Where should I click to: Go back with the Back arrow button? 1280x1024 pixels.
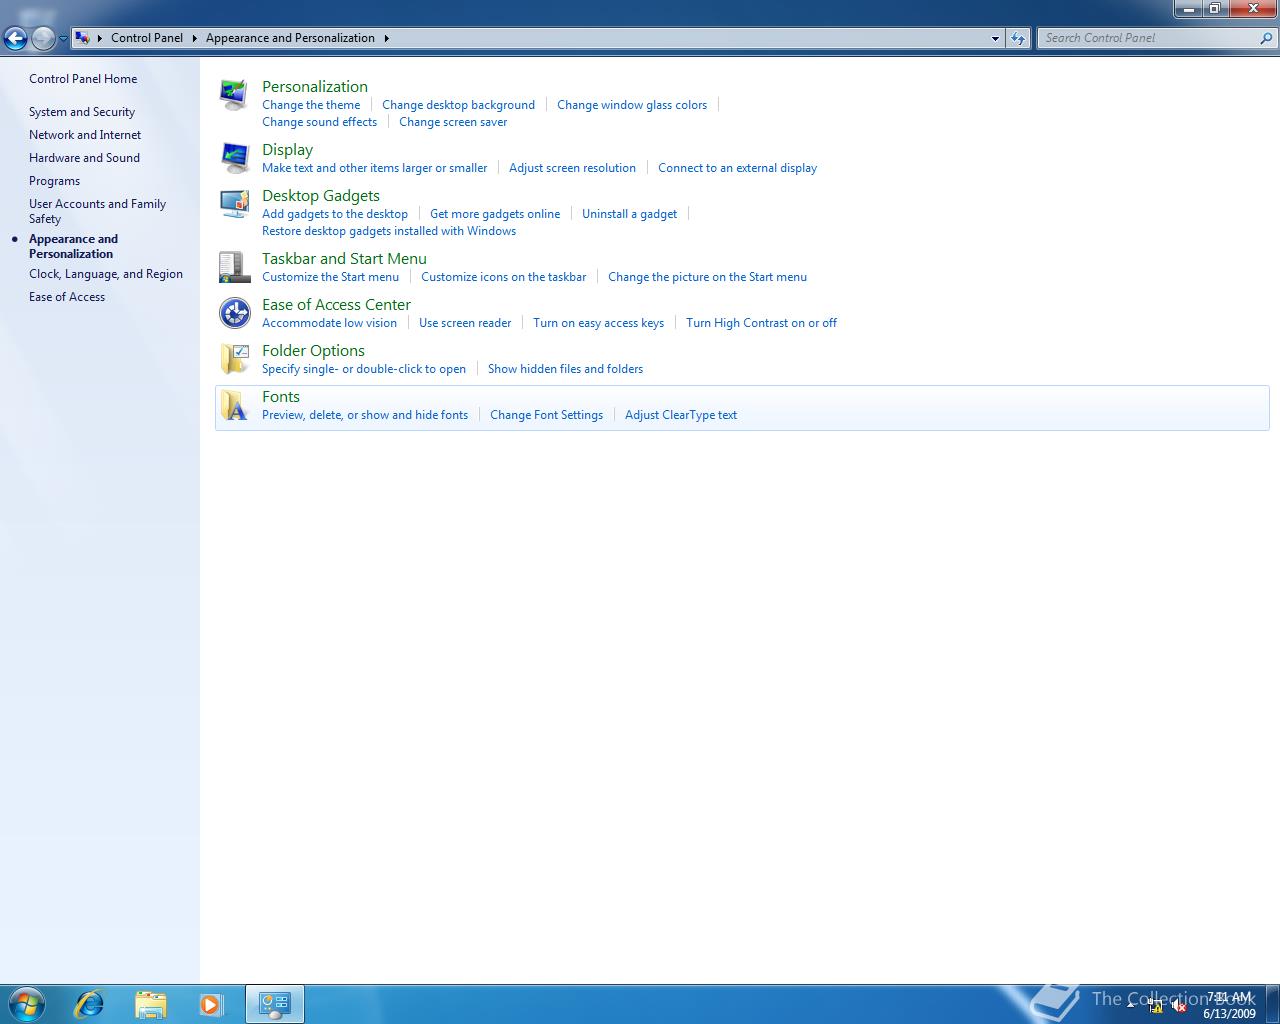pyautogui.click(x=15, y=38)
